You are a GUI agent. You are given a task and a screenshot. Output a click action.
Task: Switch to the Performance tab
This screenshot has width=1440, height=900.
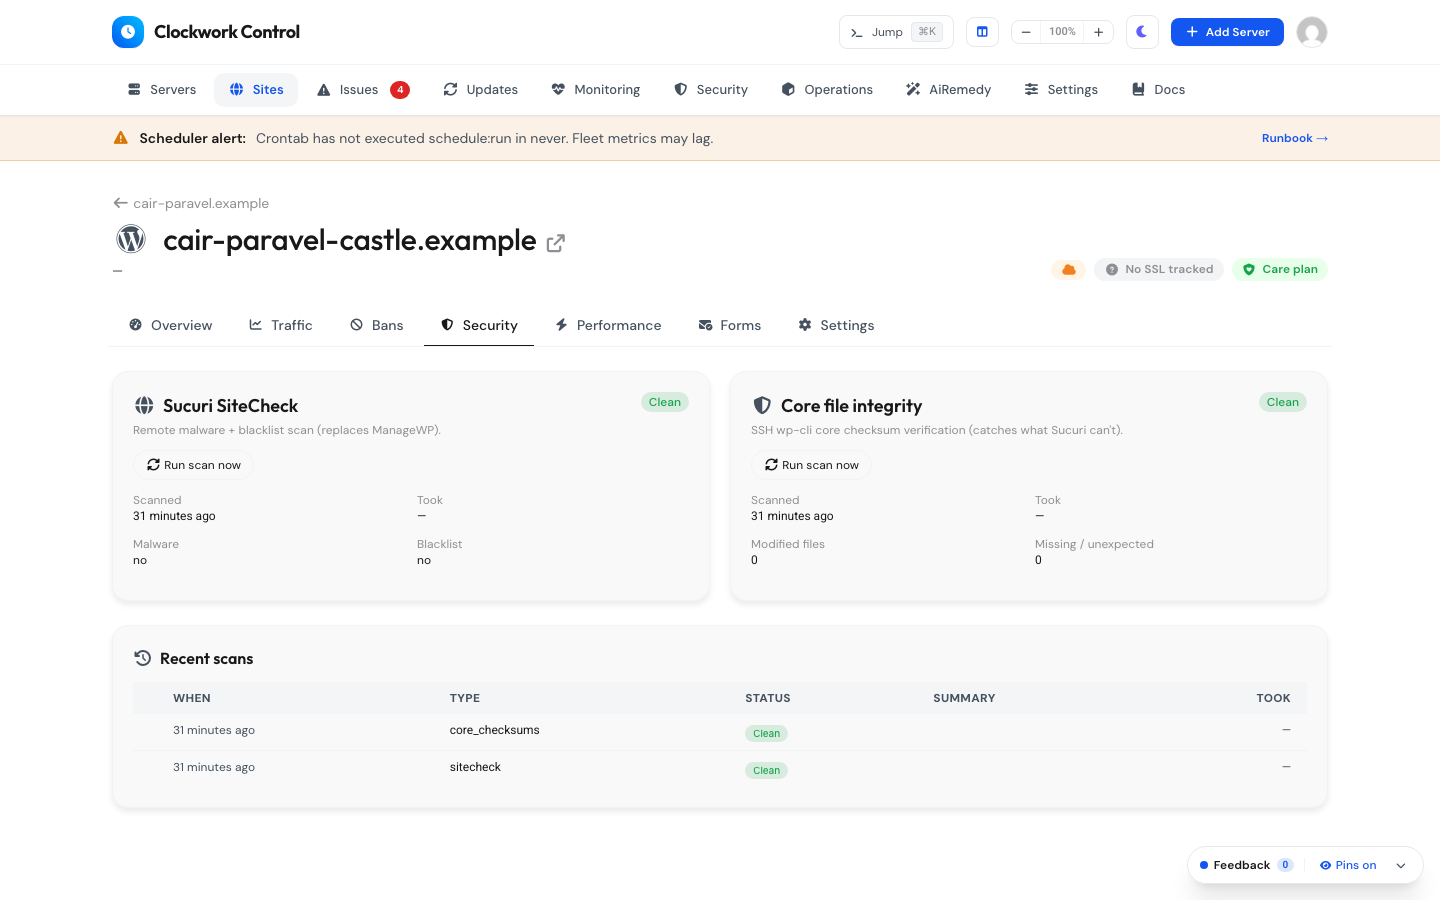click(x=608, y=325)
